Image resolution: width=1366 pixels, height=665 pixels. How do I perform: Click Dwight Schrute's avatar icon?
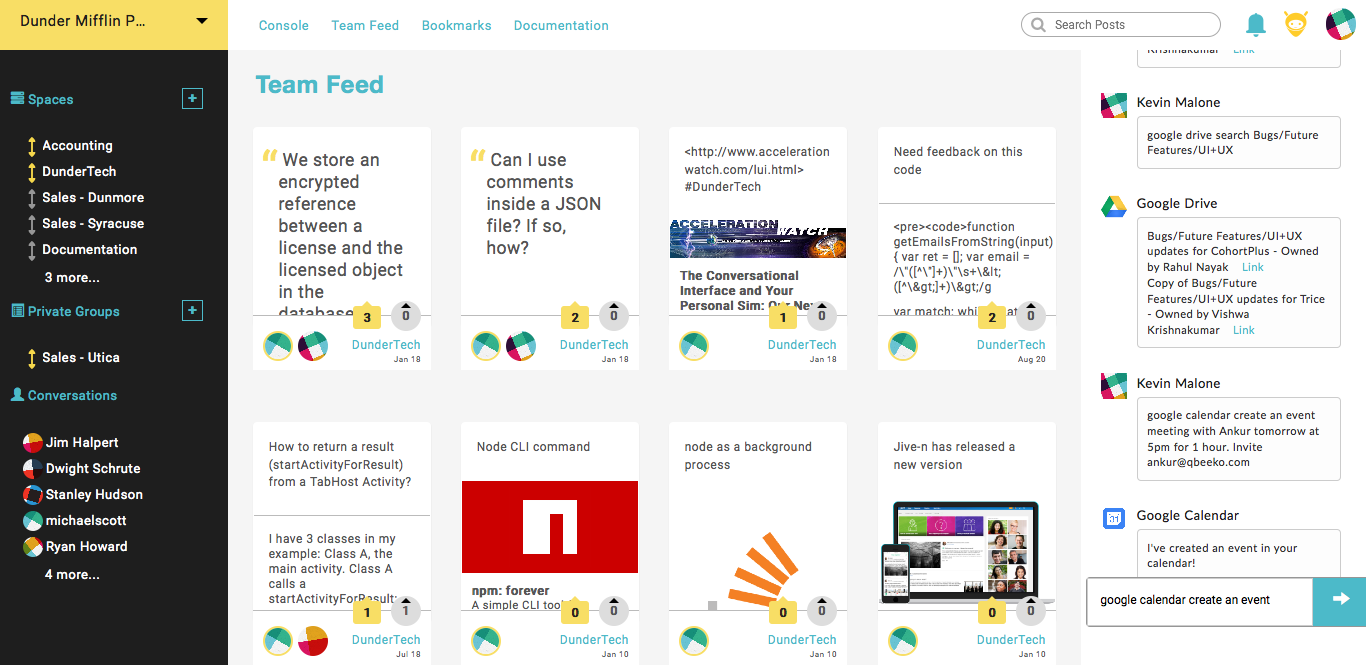click(x=33, y=468)
